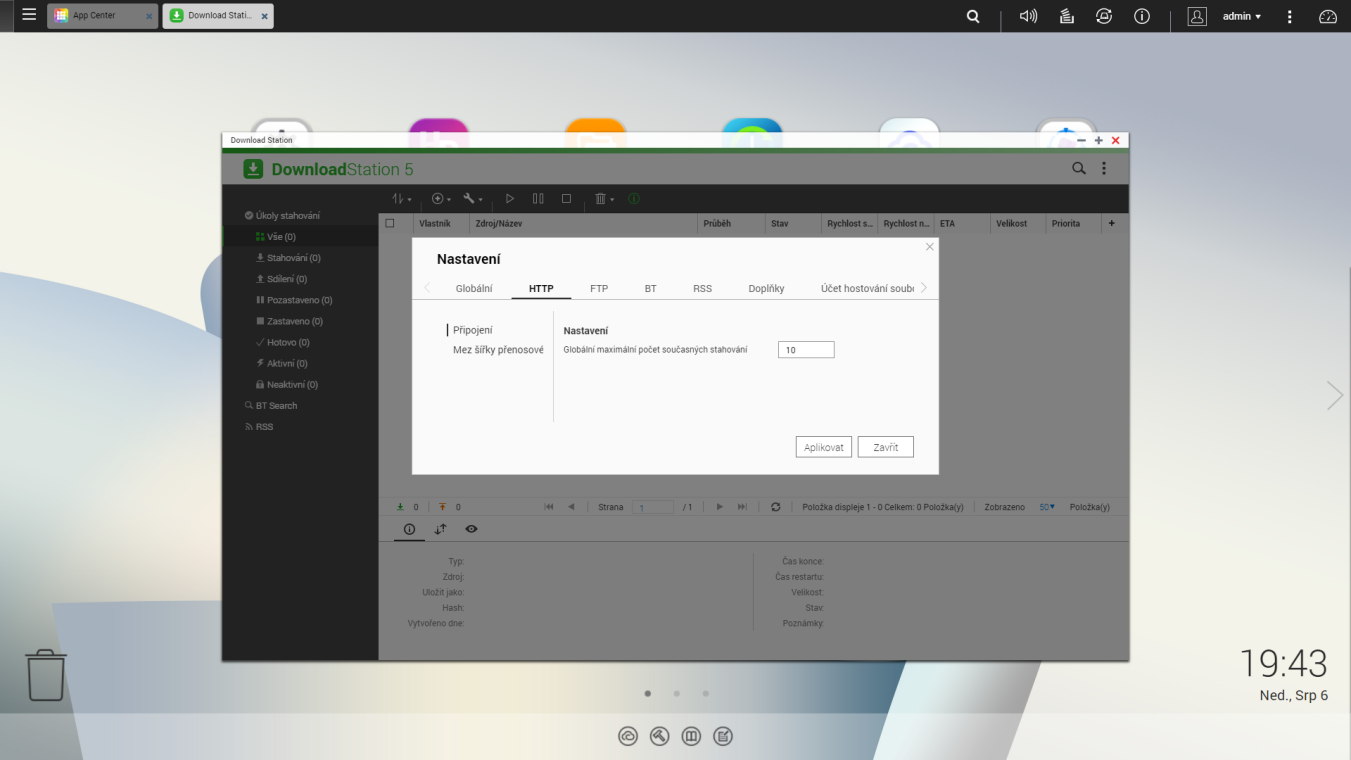Open Download Station more options menu
The image size is (1351, 760).
tap(1104, 169)
